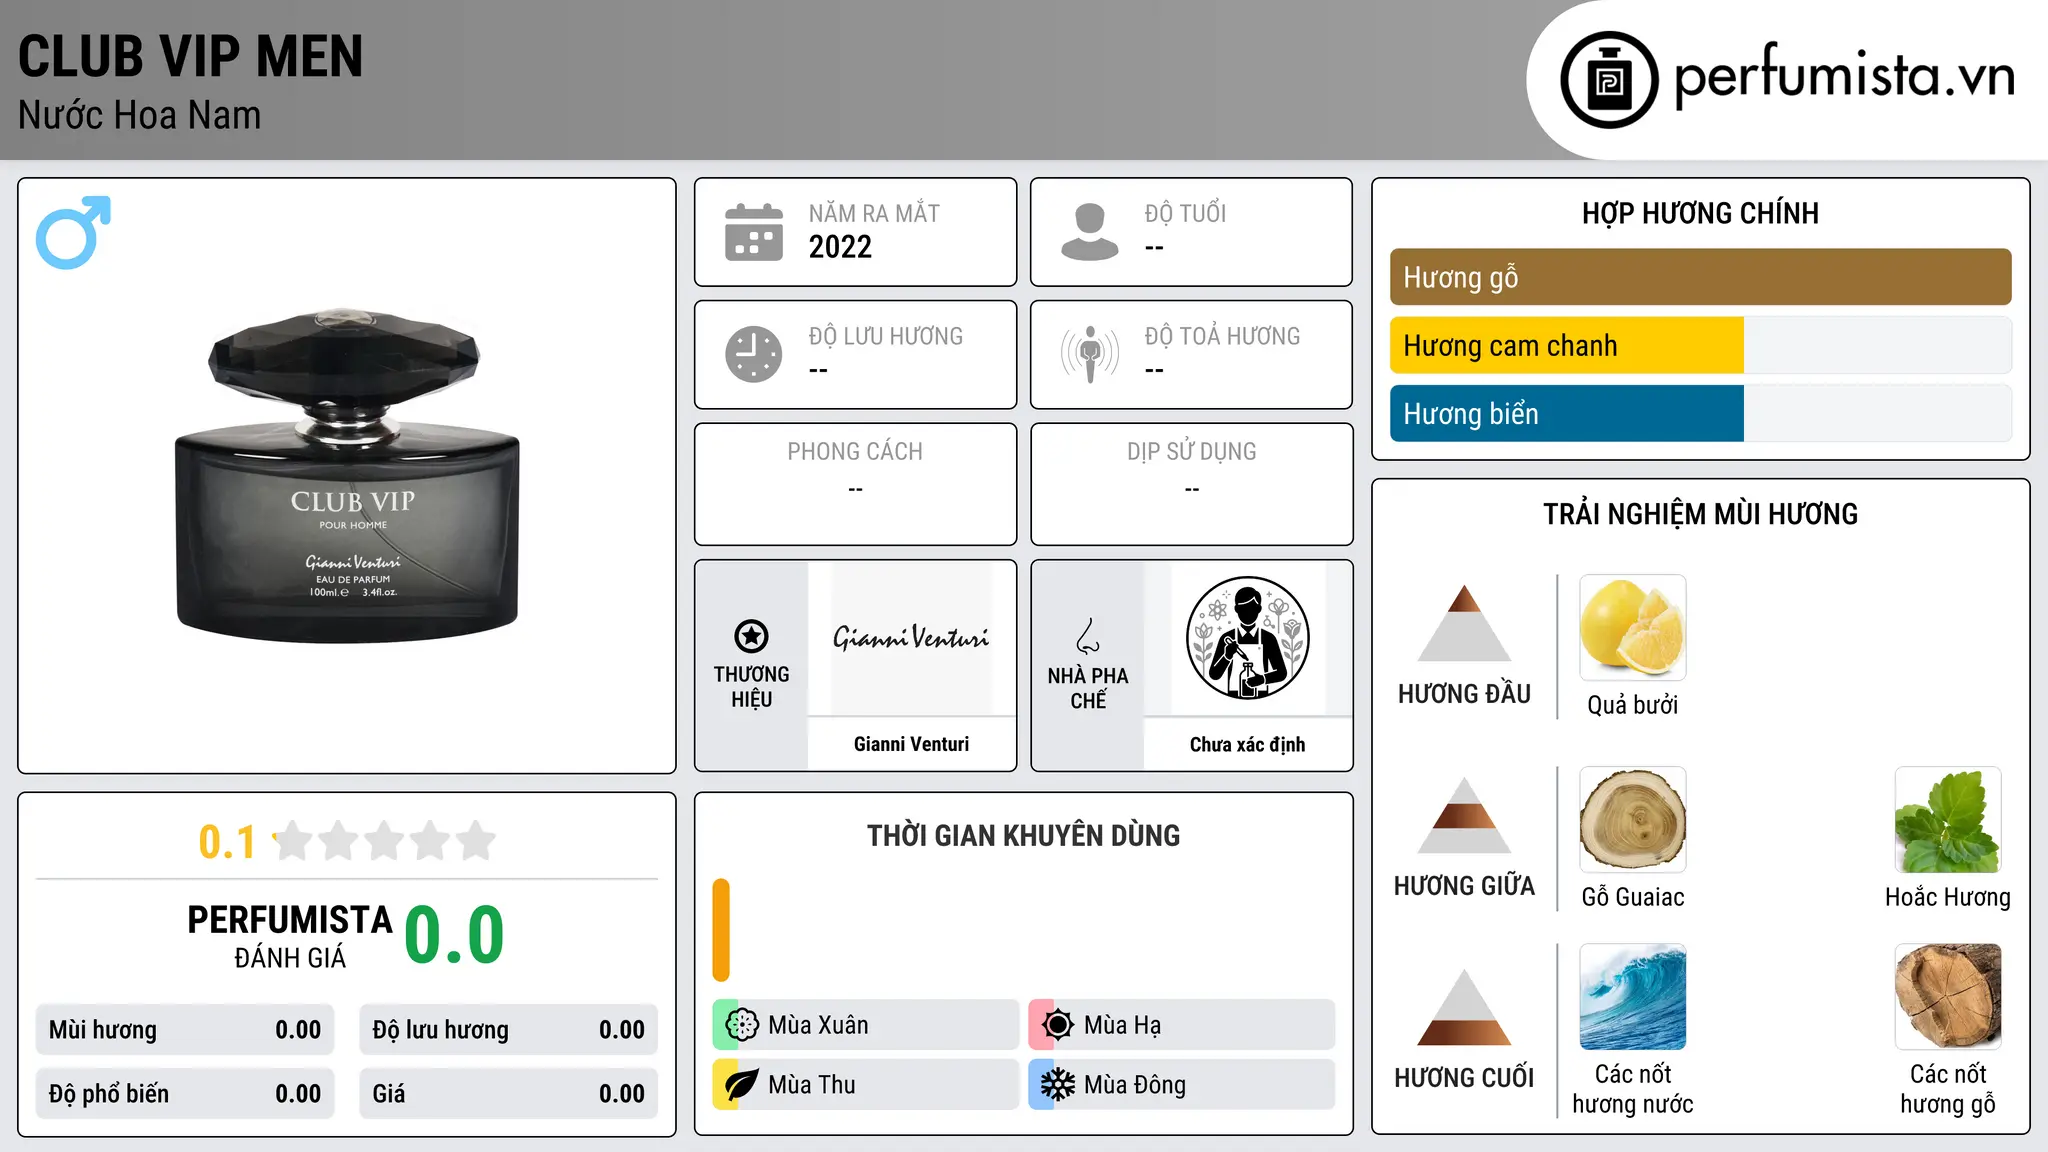Click the Gỗ Guaiac note label

pyautogui.click(x=1633, y=897)
